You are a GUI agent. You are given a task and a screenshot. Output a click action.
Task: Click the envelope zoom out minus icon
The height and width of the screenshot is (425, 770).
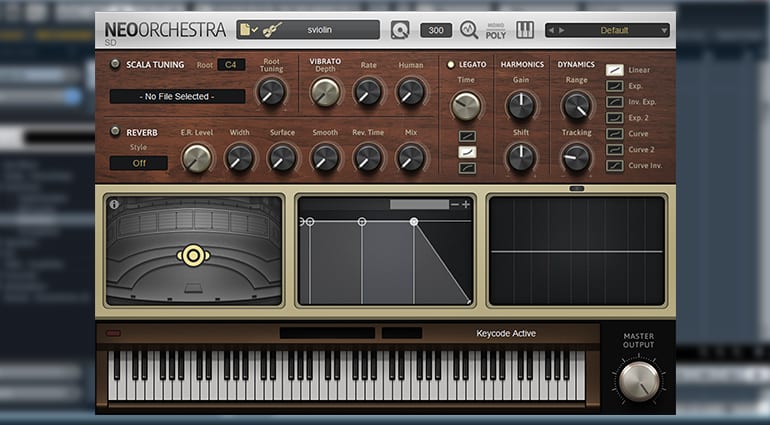coord(455,204)
